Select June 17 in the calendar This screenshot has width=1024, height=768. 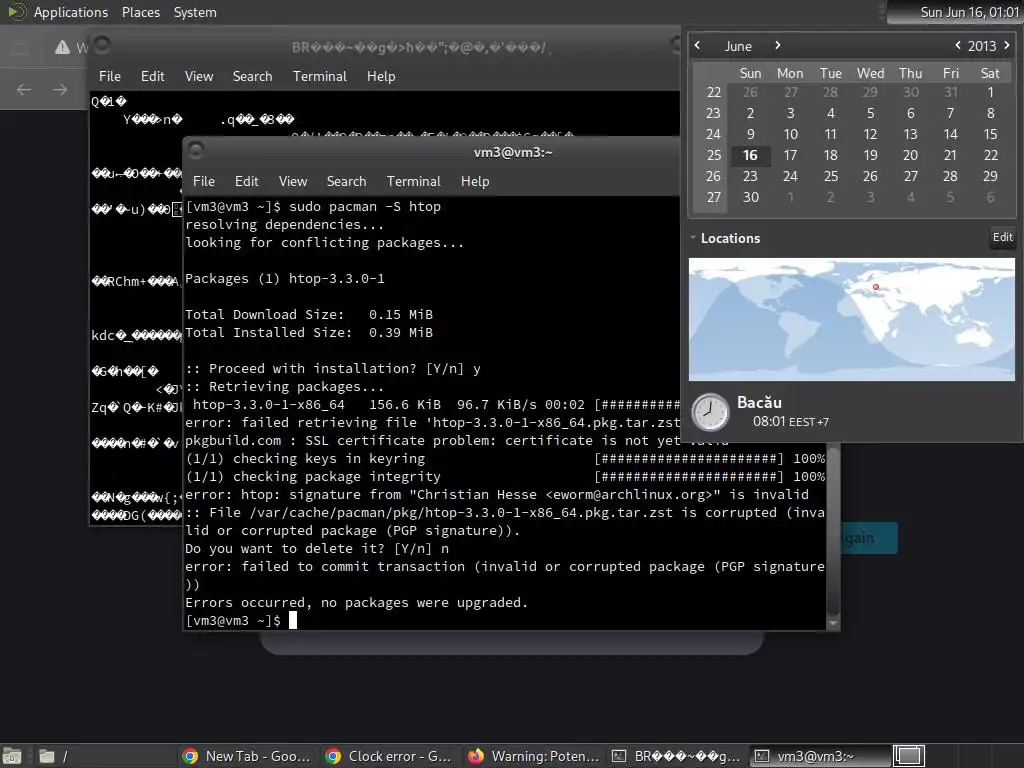pyautogui.click(x=790, y=155)
